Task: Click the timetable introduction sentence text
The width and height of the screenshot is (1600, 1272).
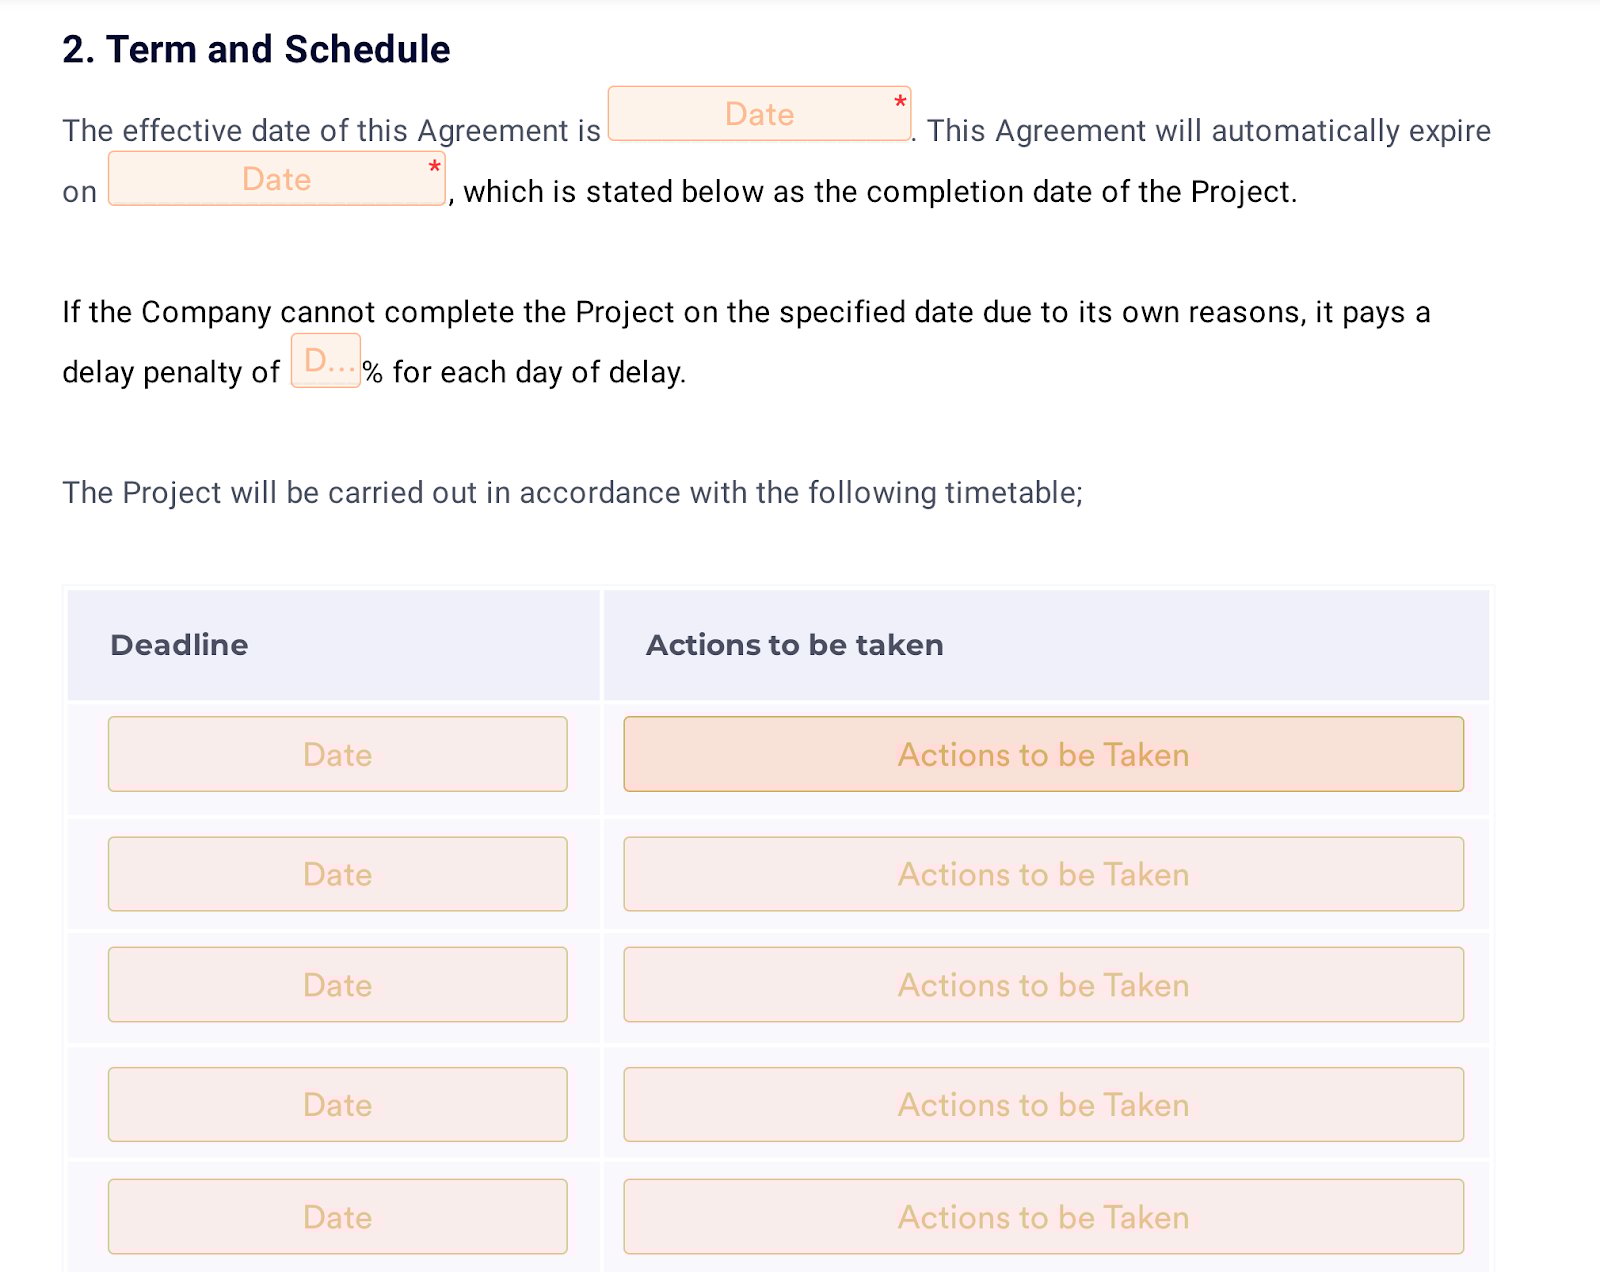Action: pyautogui.click(x=572, y=492)
